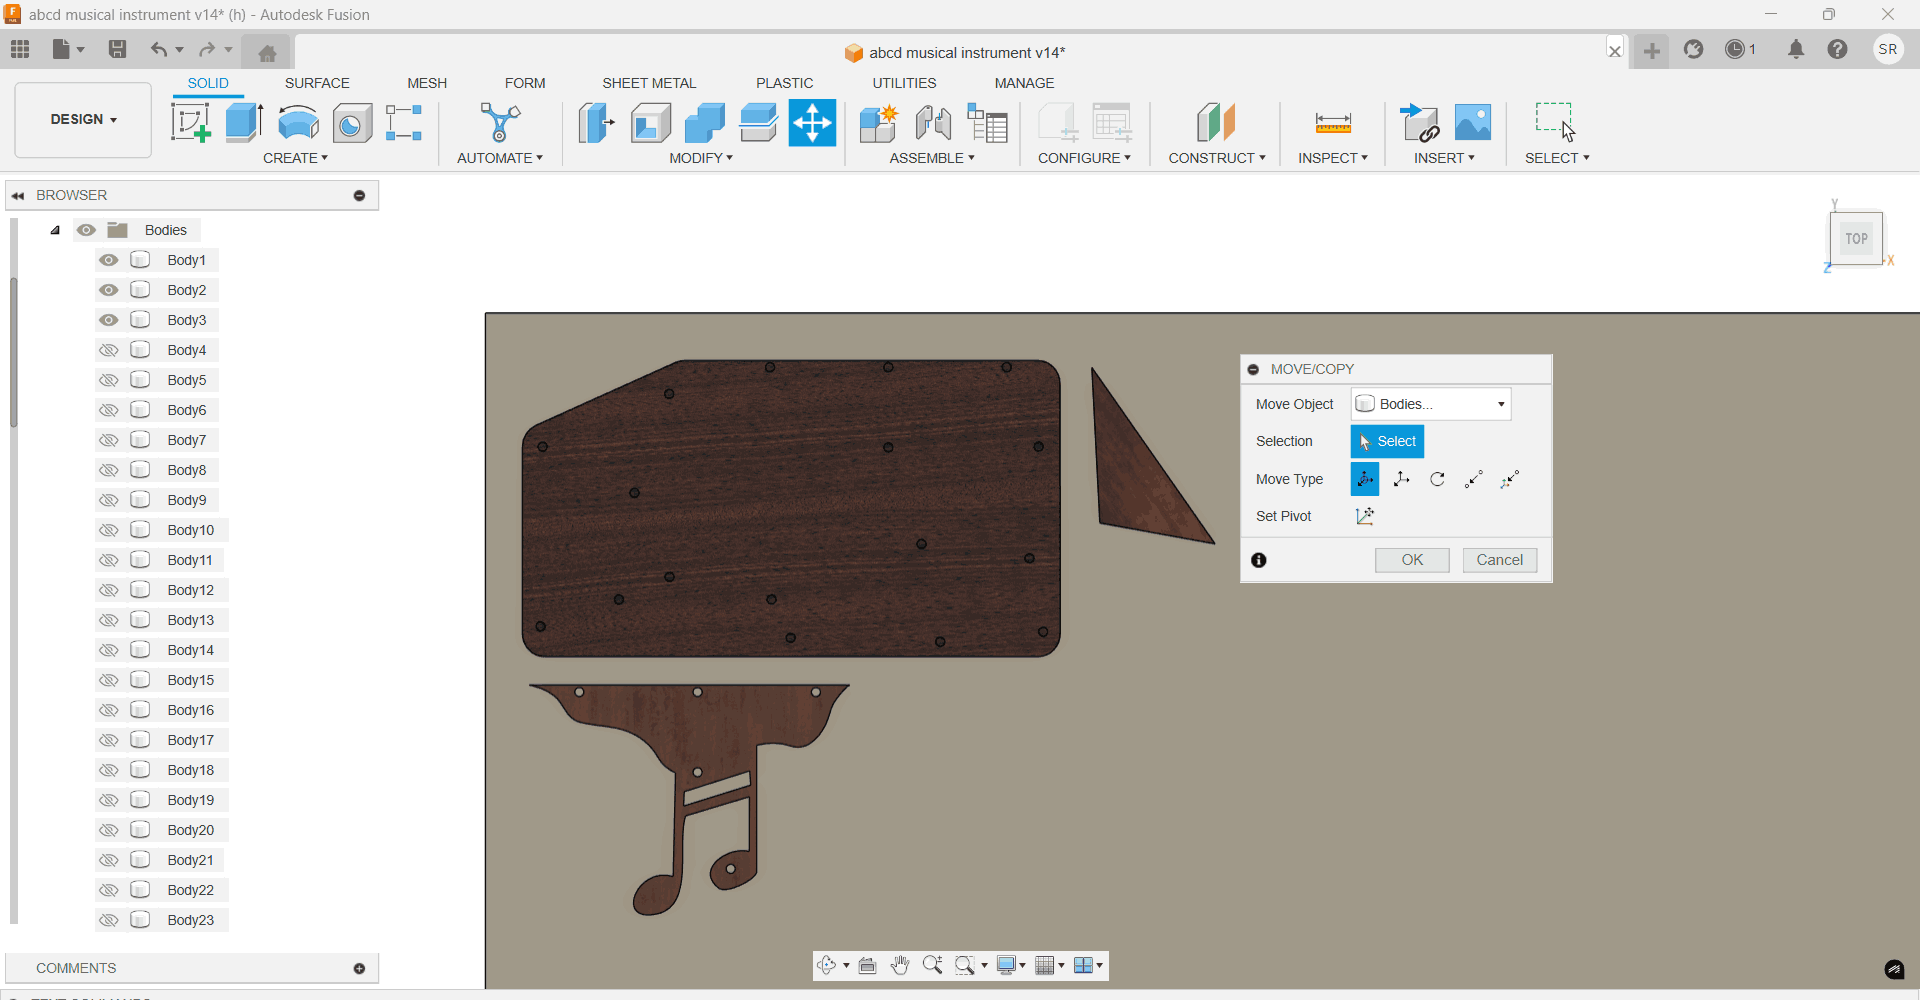The width and height of the screenshot is (1920, 1000).
Task: Select the Press Pull tool icon
Action: [x=597, y=123]
